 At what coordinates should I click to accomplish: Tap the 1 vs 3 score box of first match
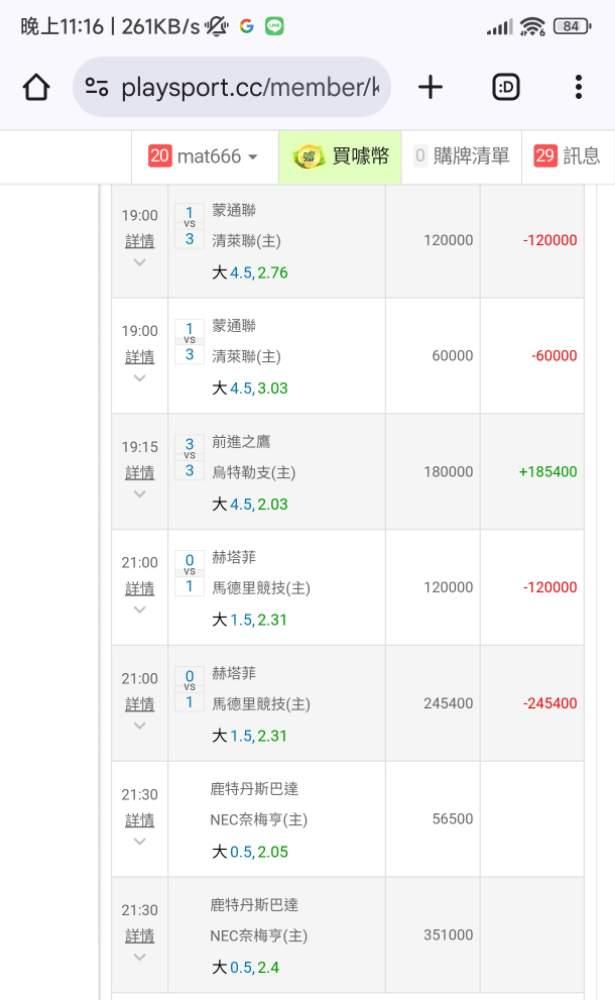189,225
